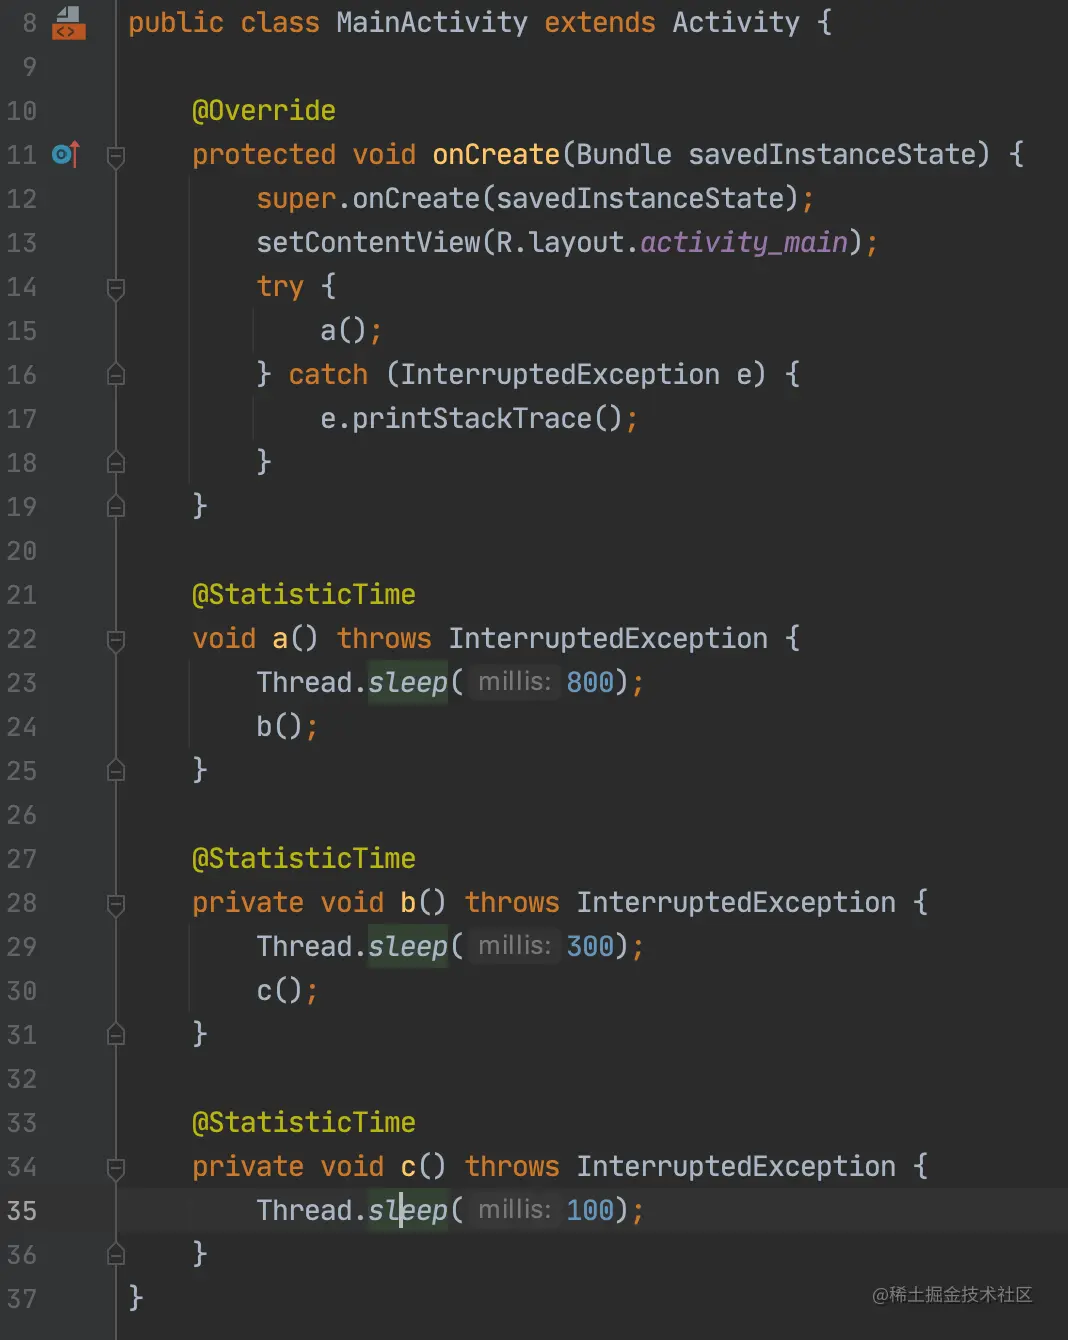Click line number 20 in the gutter

click(x=22, y=551)
